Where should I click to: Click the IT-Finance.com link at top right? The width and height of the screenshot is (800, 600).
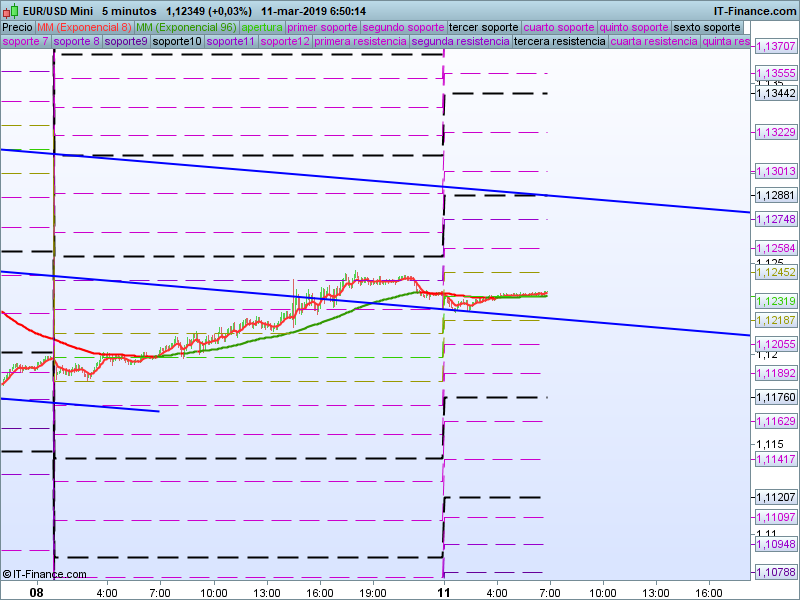pyautogui.click(x=754, y=11)
